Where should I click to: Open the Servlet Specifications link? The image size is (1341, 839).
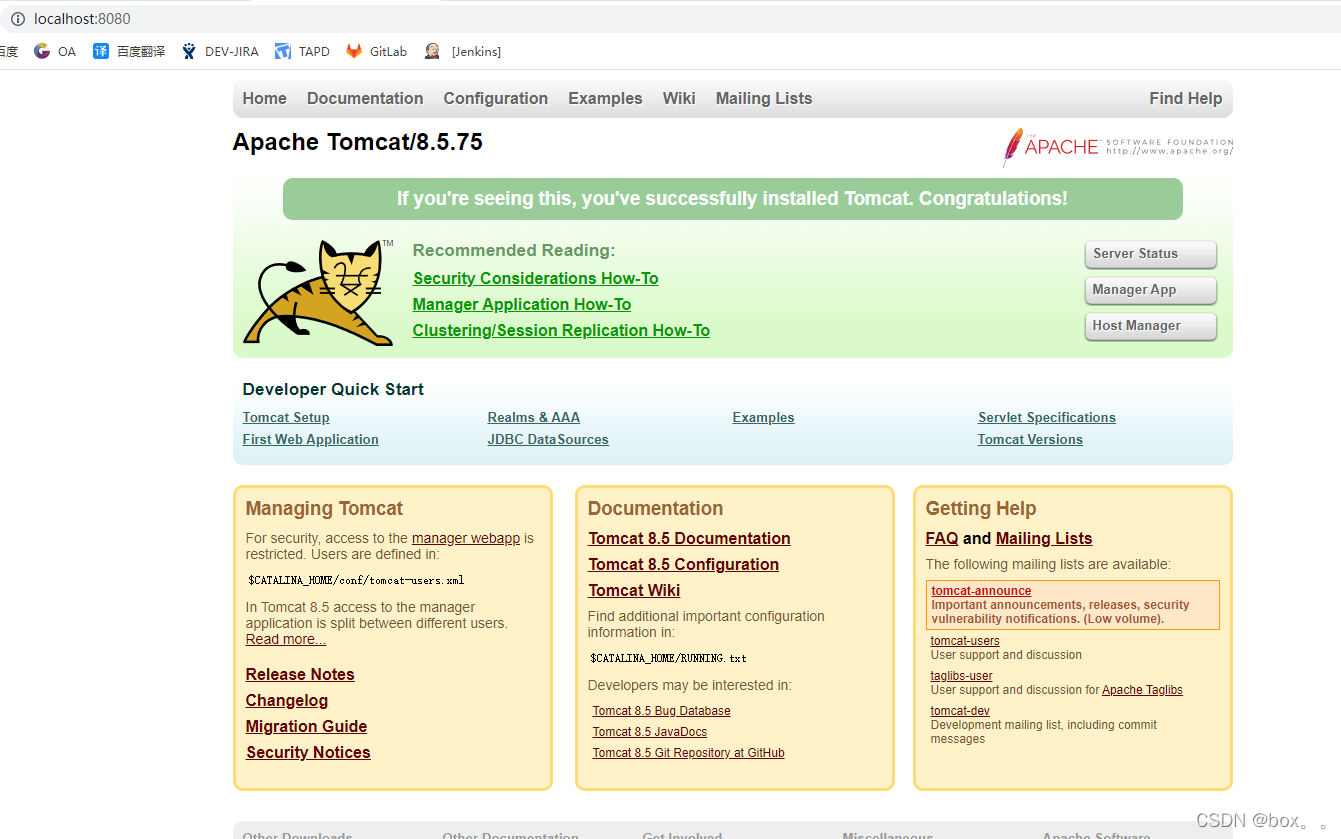pyautogui.click(x=1047, y=418)
